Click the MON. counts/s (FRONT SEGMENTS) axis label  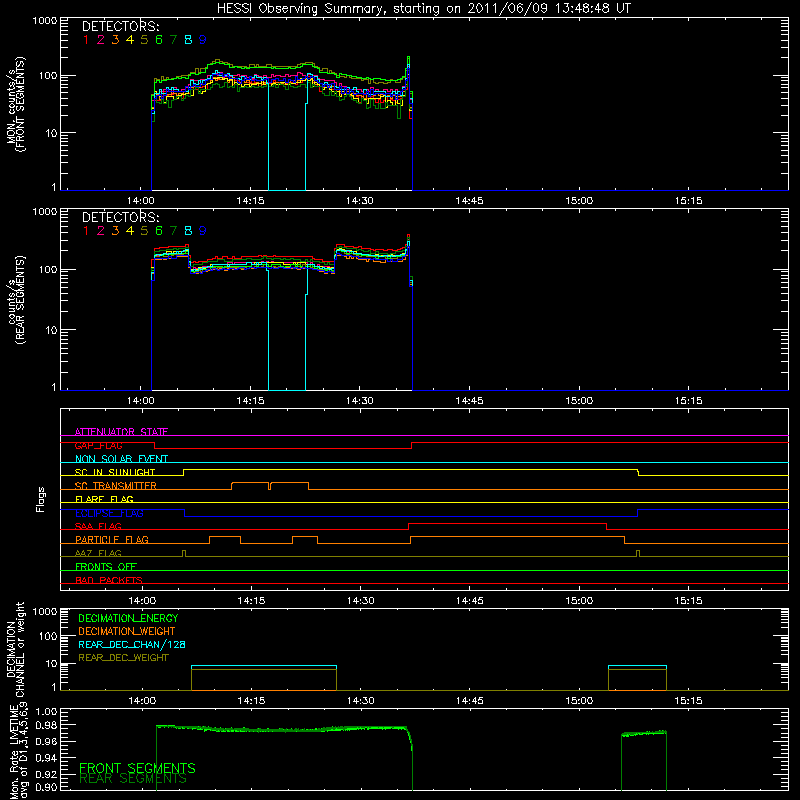pyautogui.click(x=15, y=104)
